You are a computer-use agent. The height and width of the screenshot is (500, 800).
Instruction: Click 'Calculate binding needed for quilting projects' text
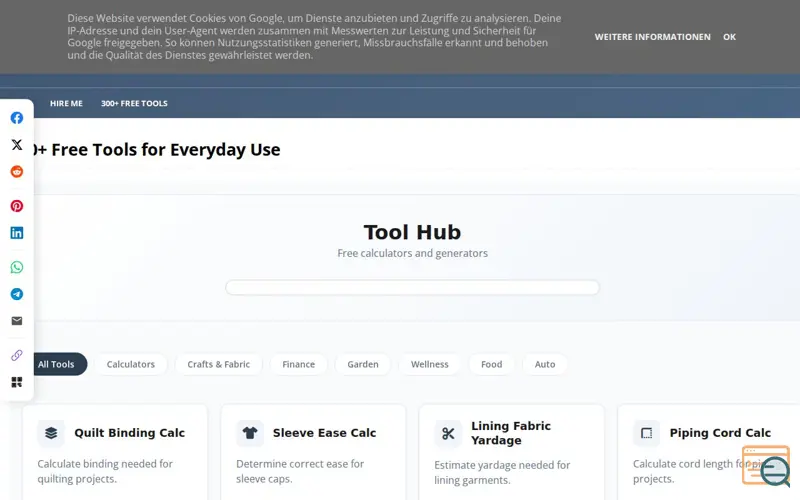(x=105, y=471)
